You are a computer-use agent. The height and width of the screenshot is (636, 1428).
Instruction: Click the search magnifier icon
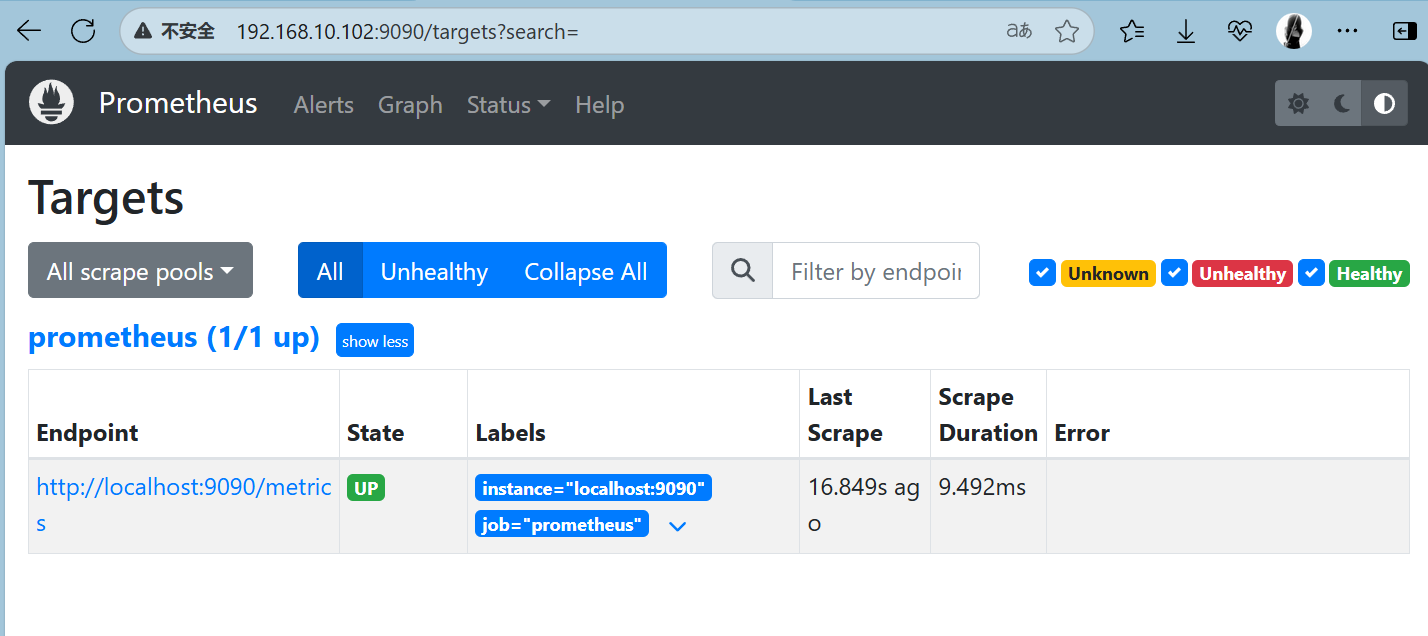(743, 271)
